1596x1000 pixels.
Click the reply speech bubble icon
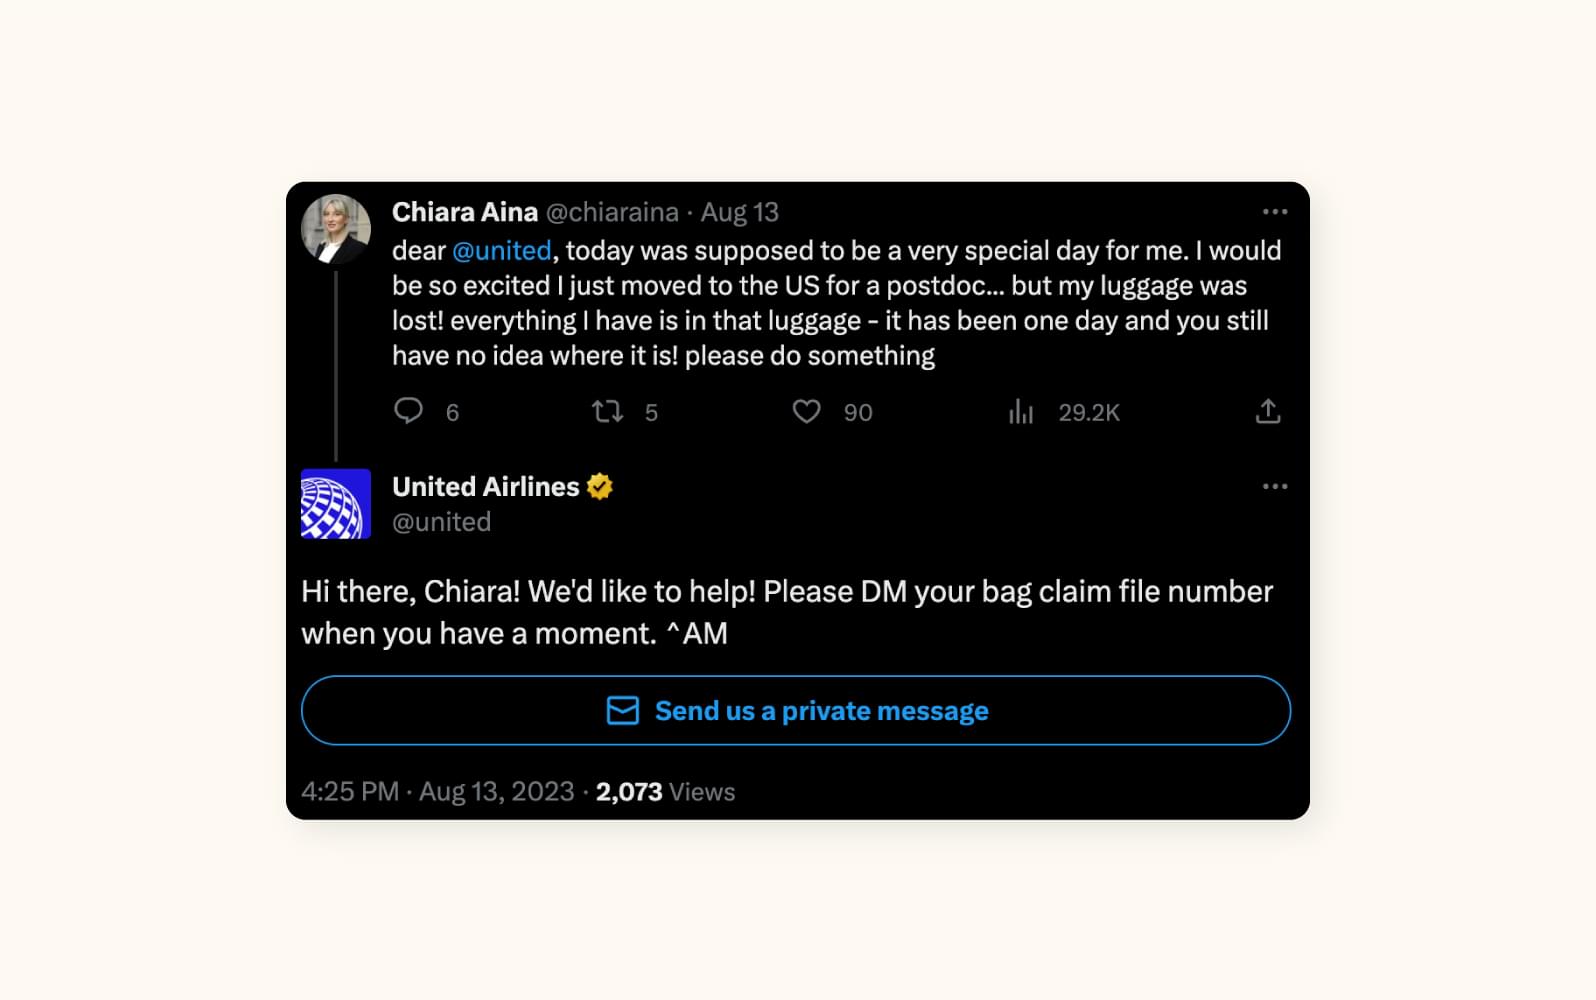(408, 411)
